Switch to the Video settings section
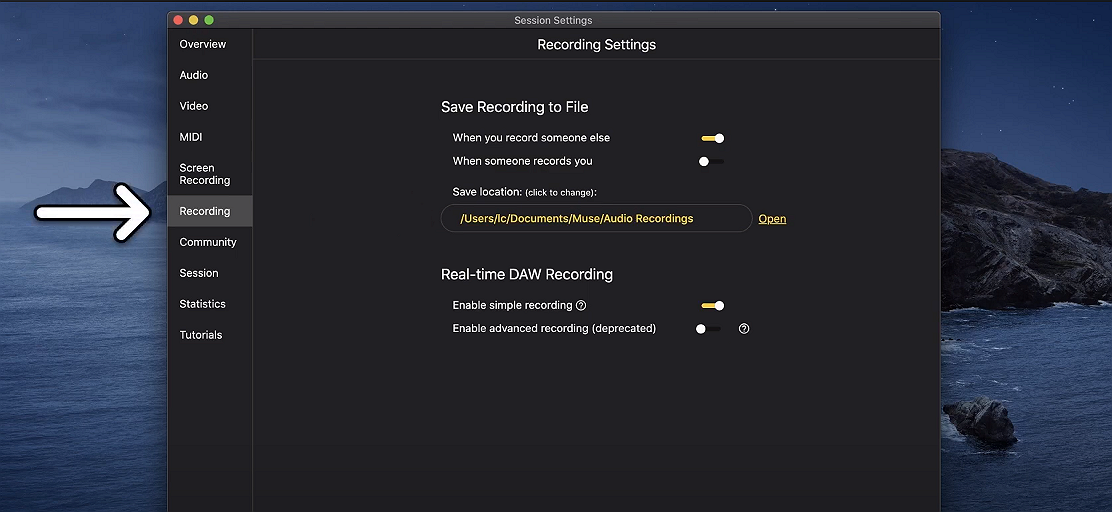The width and height of the screenshot is (1112, 512). tap(194, 106)
